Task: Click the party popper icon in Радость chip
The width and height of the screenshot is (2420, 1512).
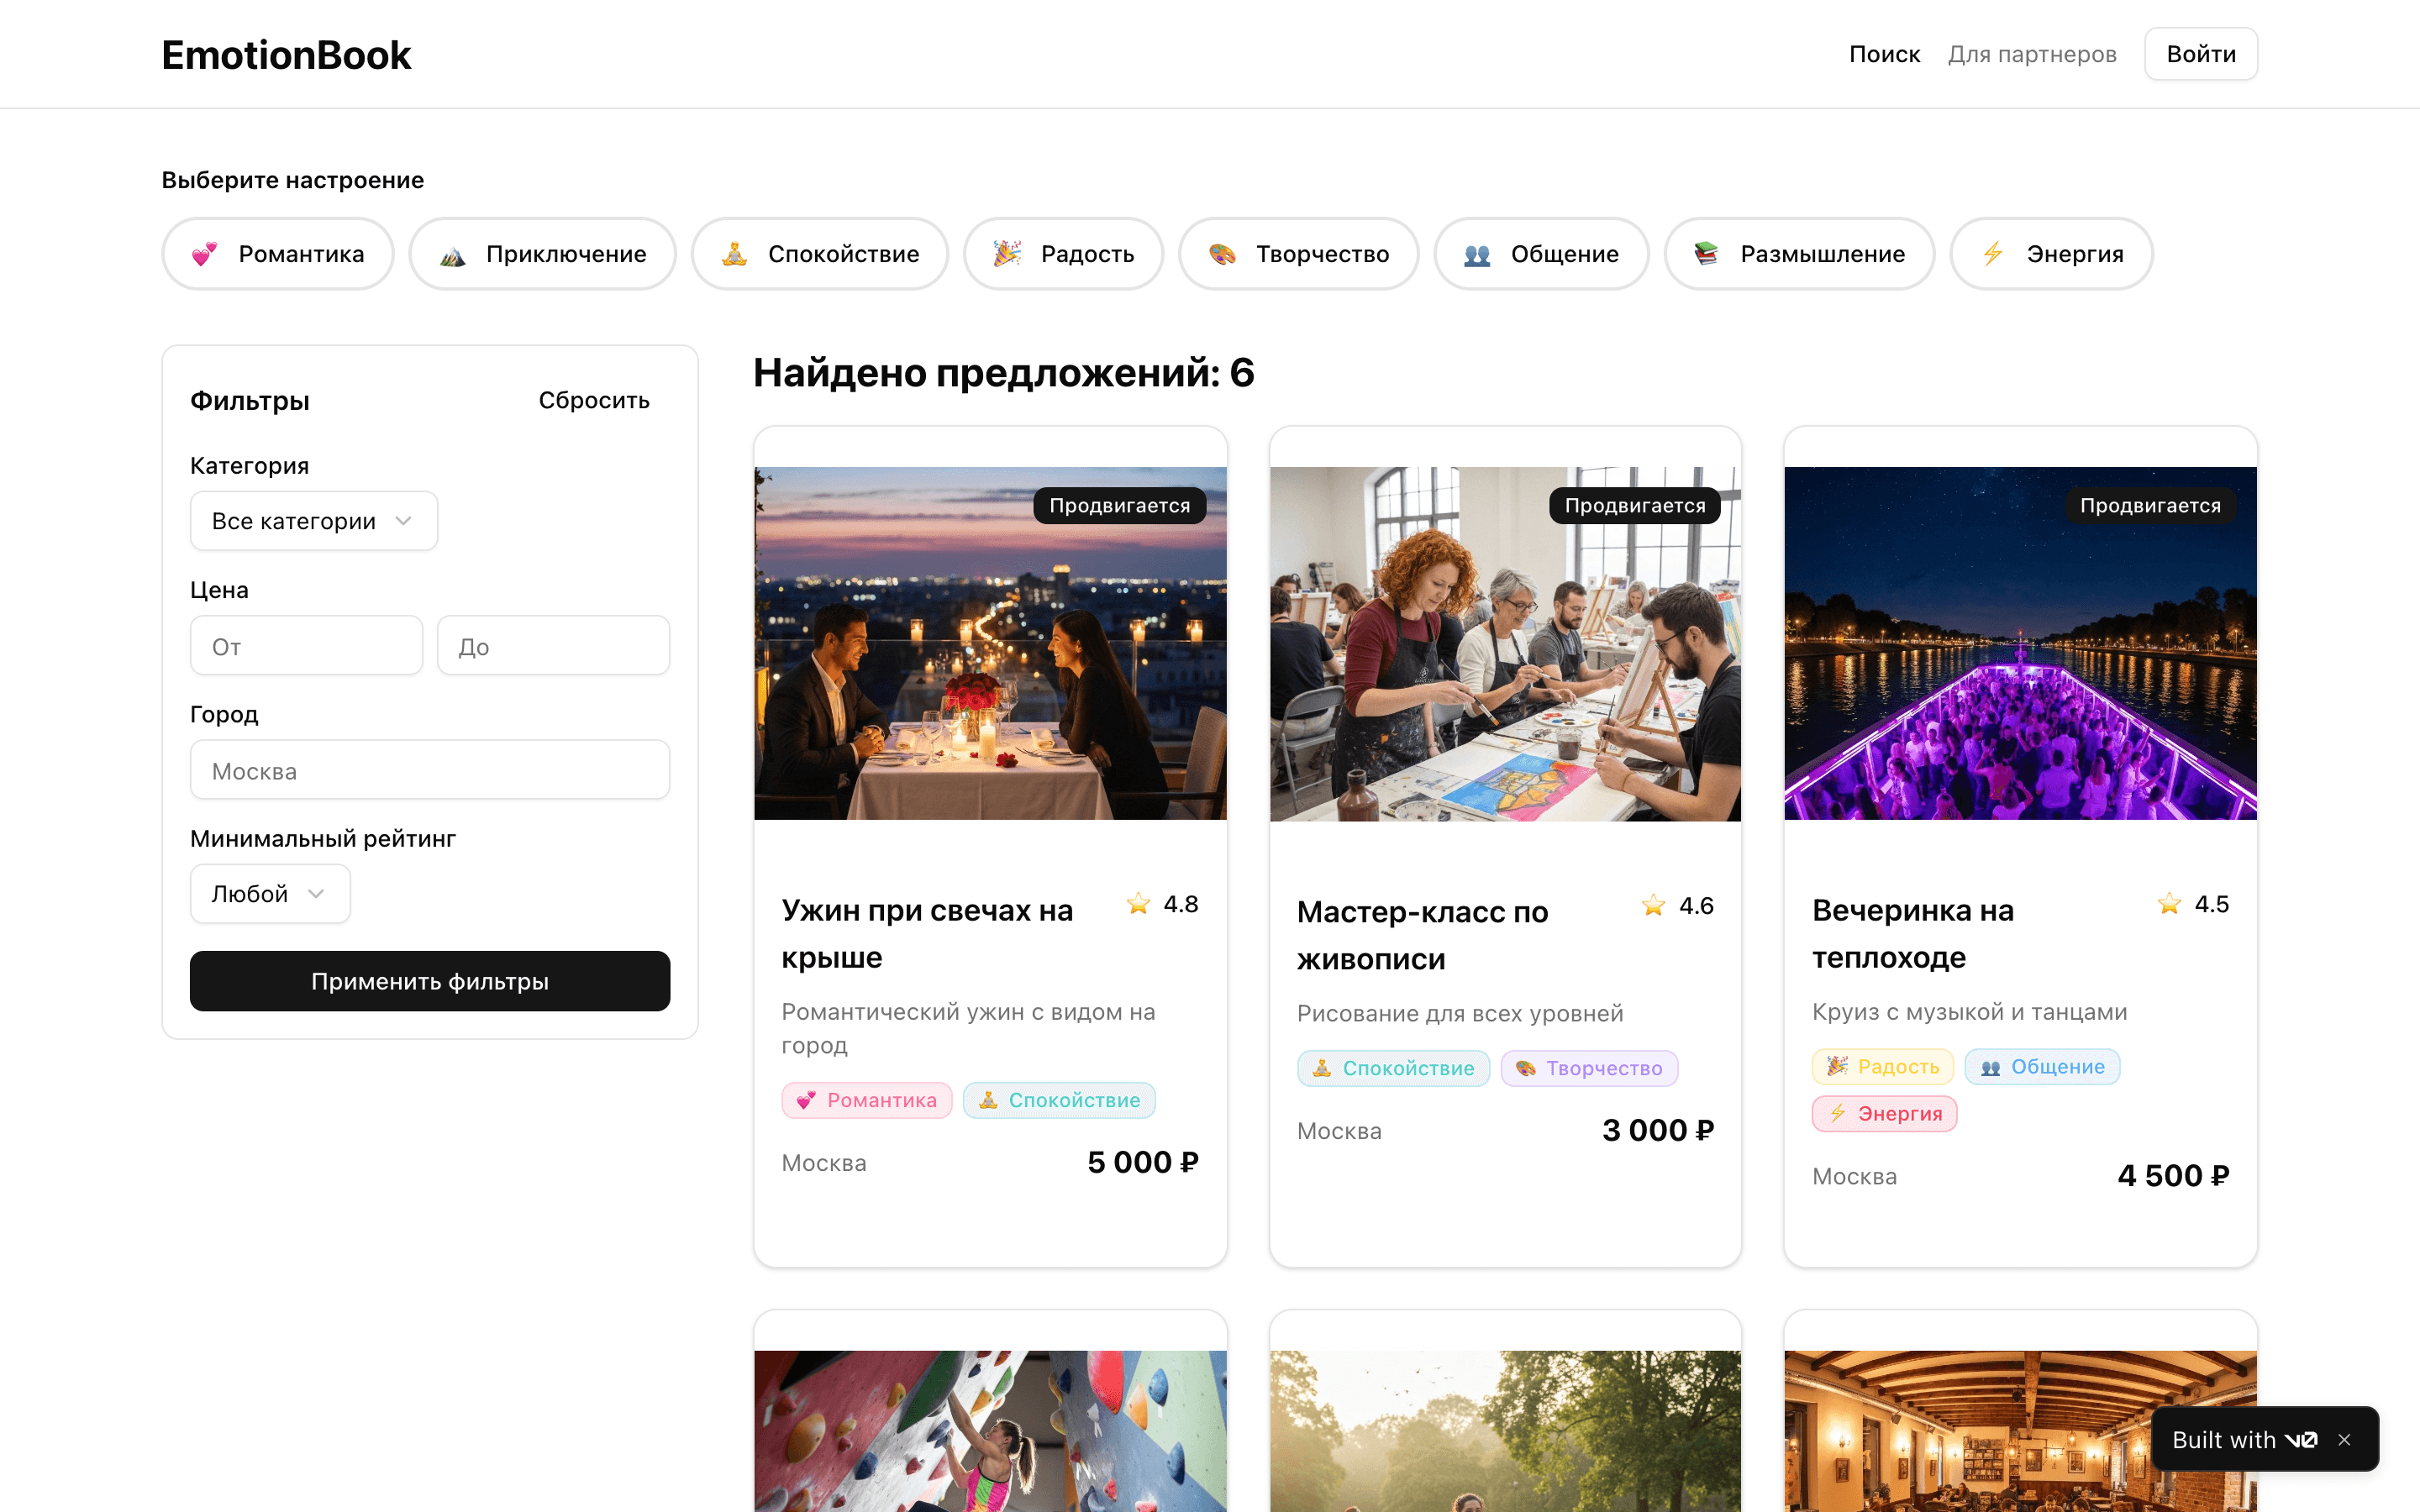Action: point(1006,254)
